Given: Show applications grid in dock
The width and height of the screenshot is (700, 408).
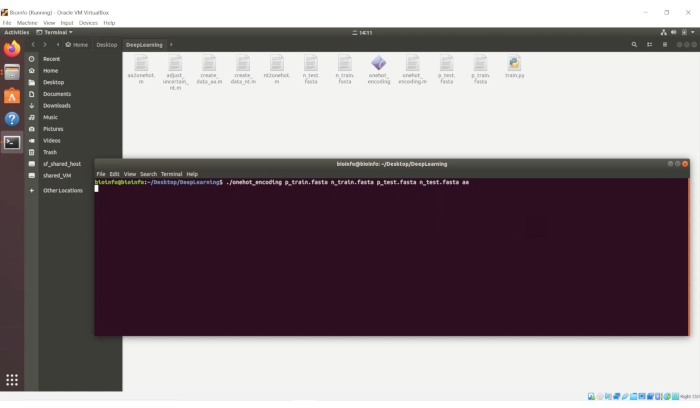Looking at the screenshot, I should [12, 380].
